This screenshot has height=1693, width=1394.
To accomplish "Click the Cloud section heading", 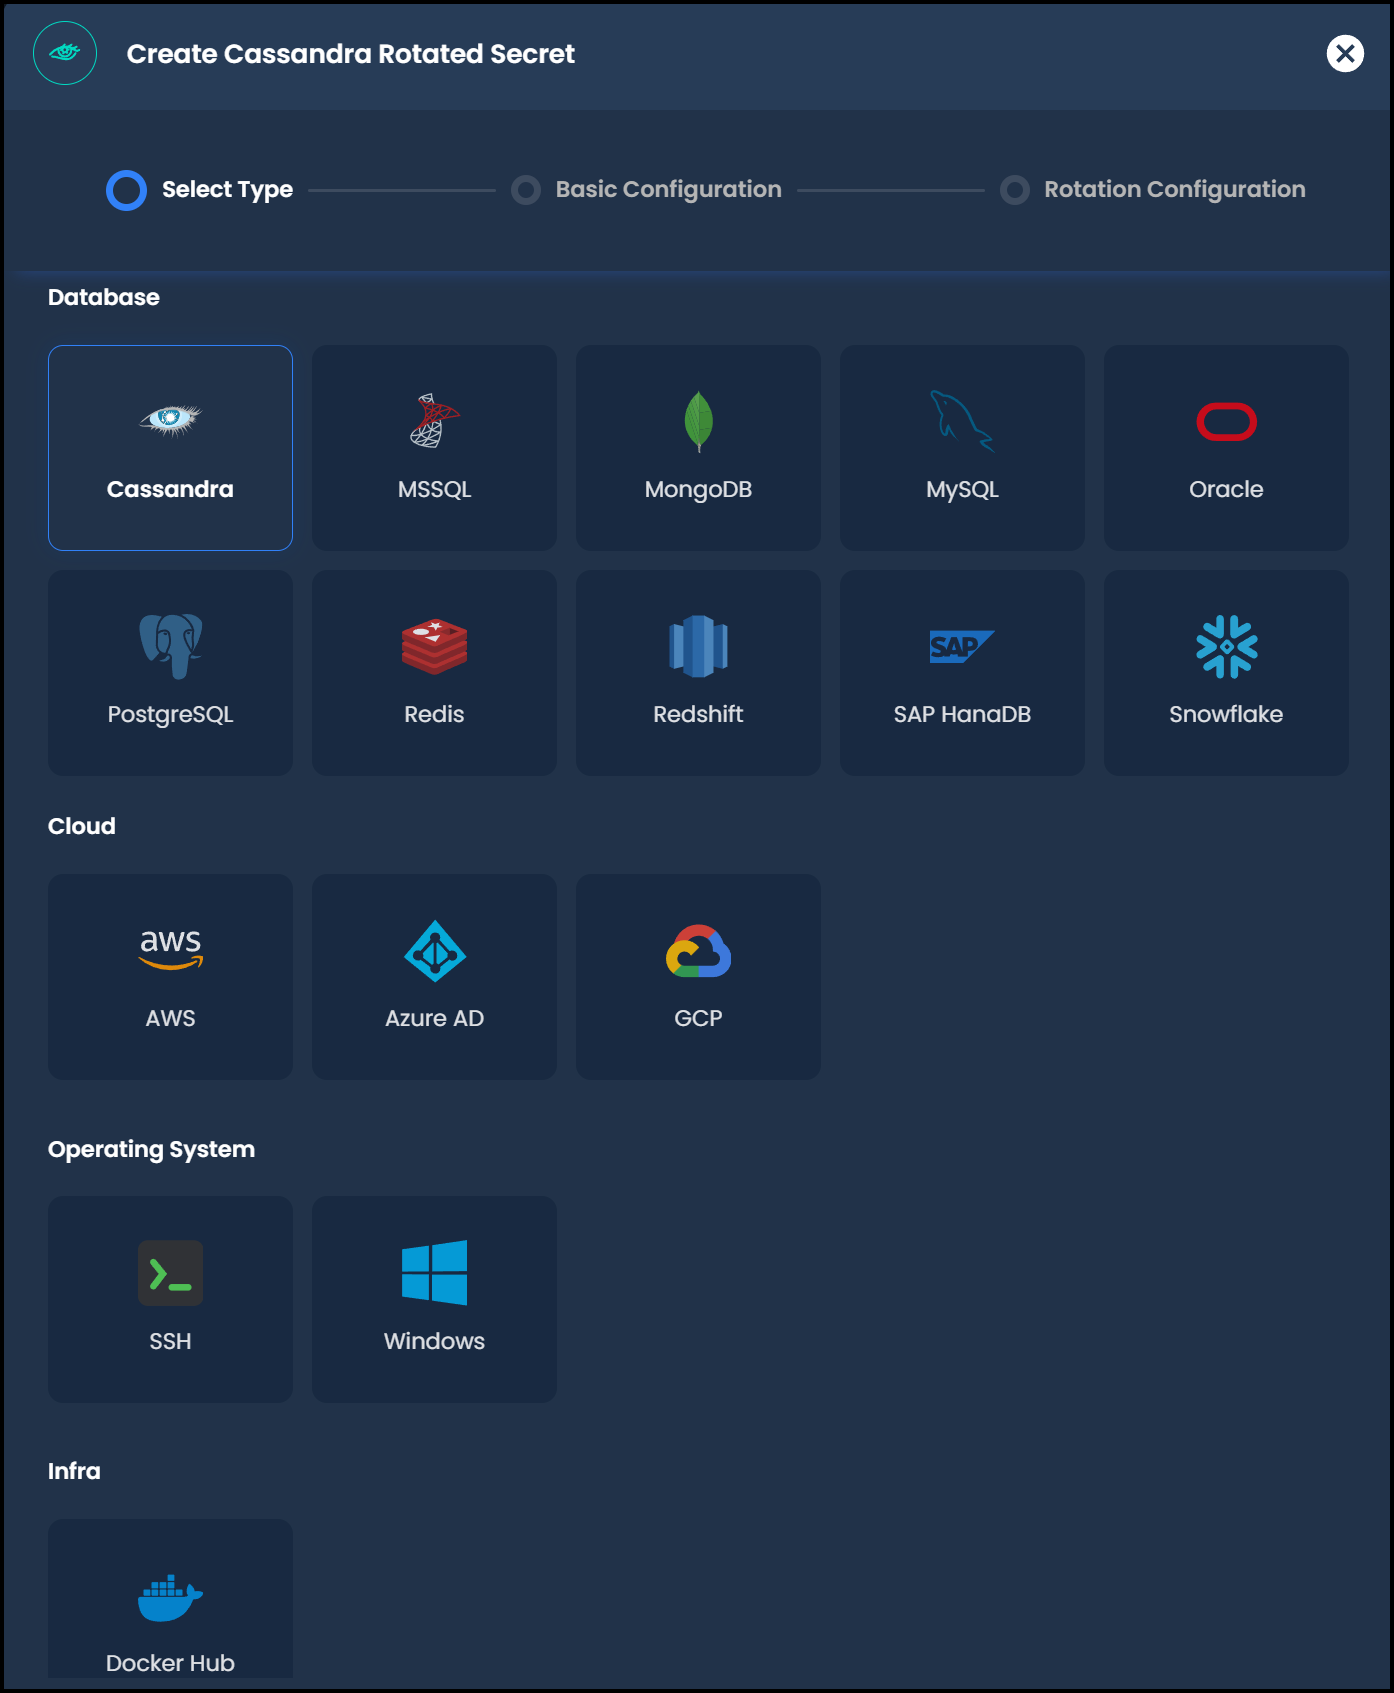I will pyautogui.click(x=82, y=826).
